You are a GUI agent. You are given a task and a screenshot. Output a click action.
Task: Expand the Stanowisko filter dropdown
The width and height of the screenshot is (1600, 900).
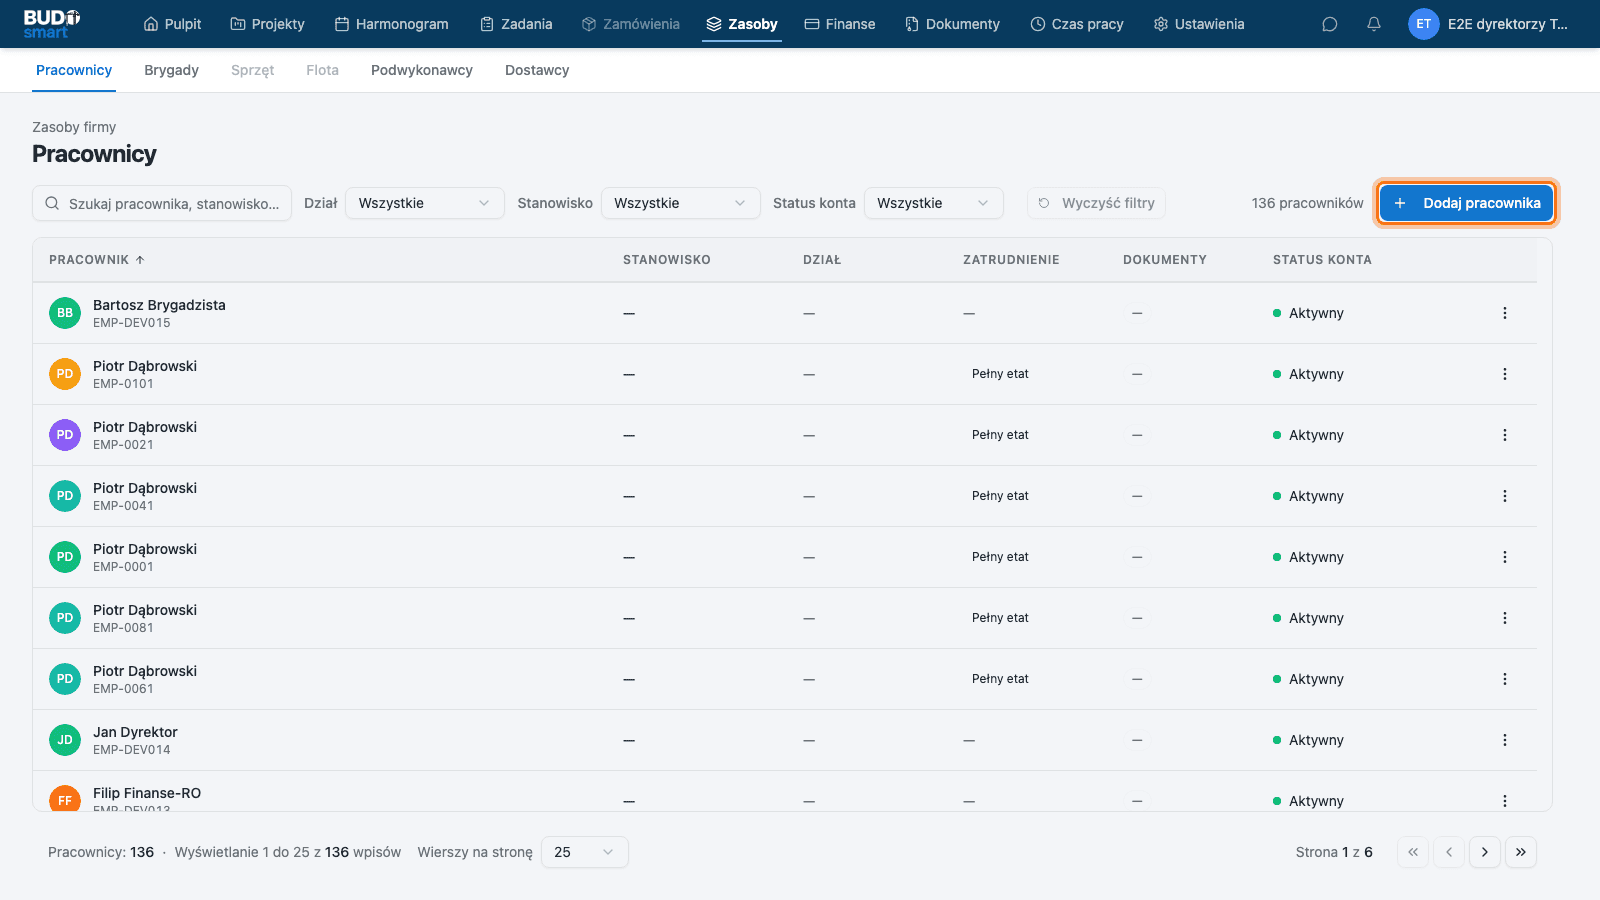680,203
